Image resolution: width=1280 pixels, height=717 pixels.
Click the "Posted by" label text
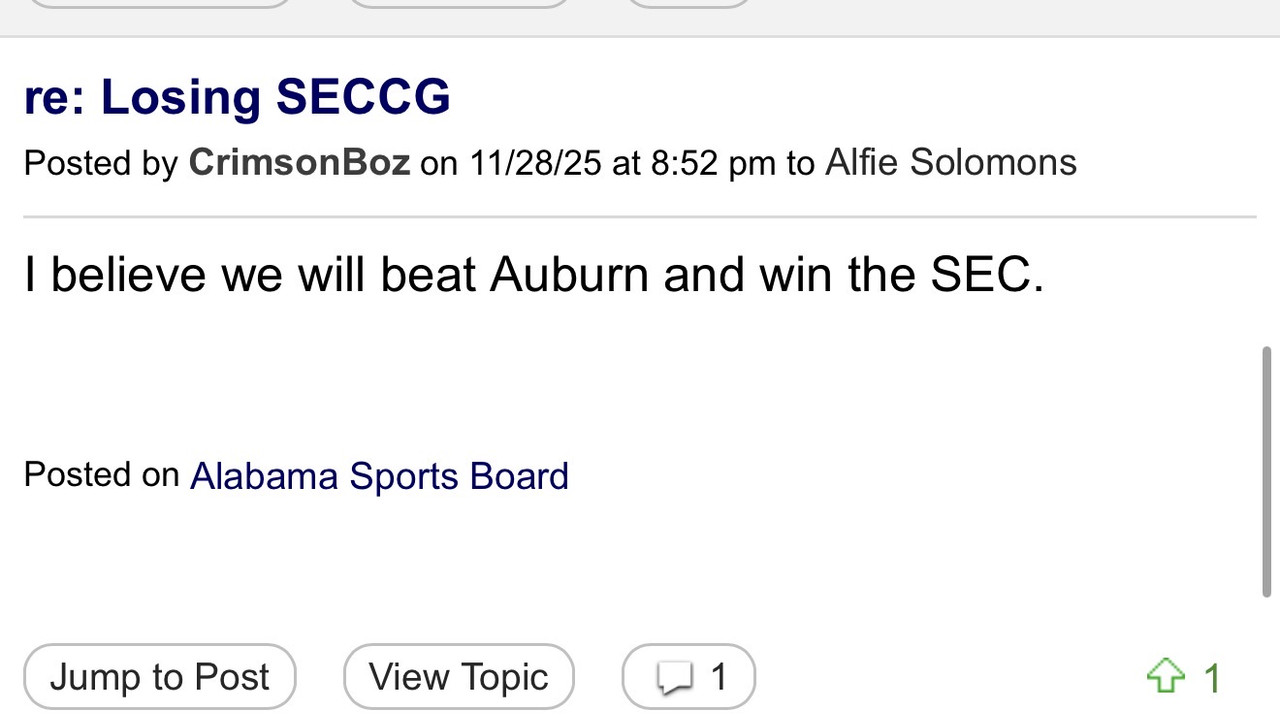coord(100,162)
